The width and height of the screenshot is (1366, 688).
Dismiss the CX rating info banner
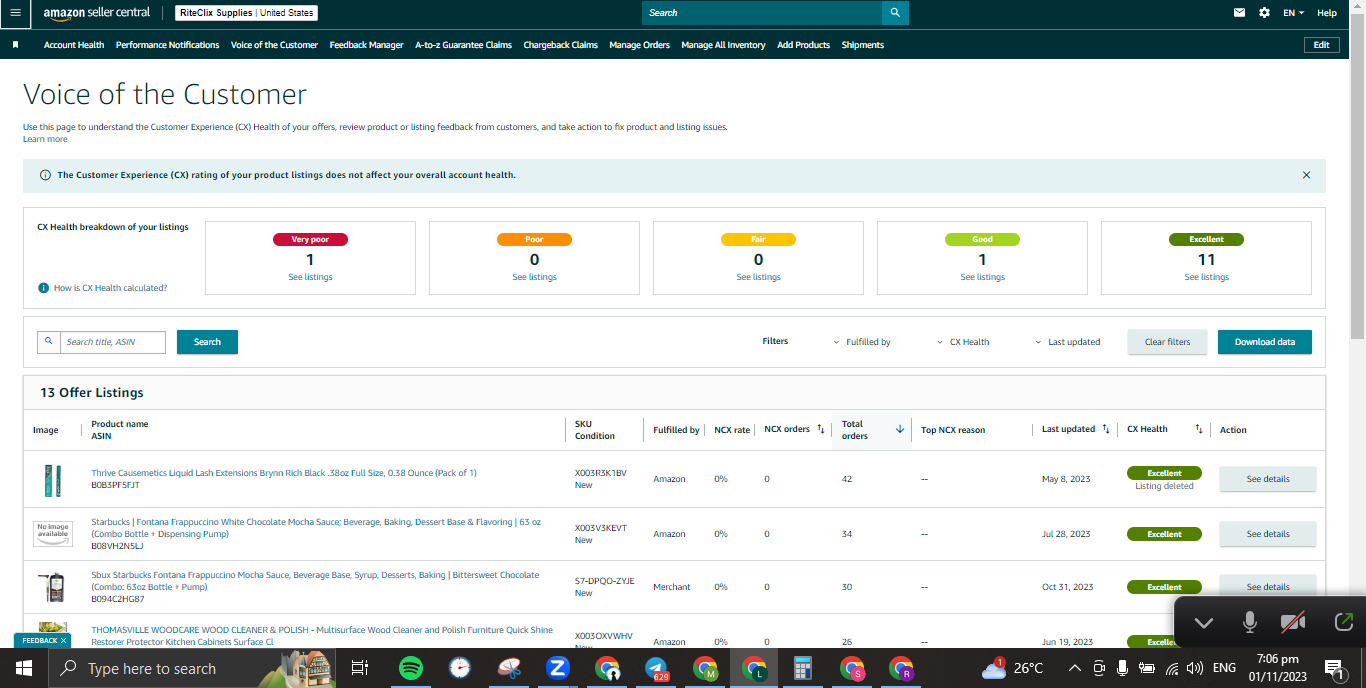1306,175
